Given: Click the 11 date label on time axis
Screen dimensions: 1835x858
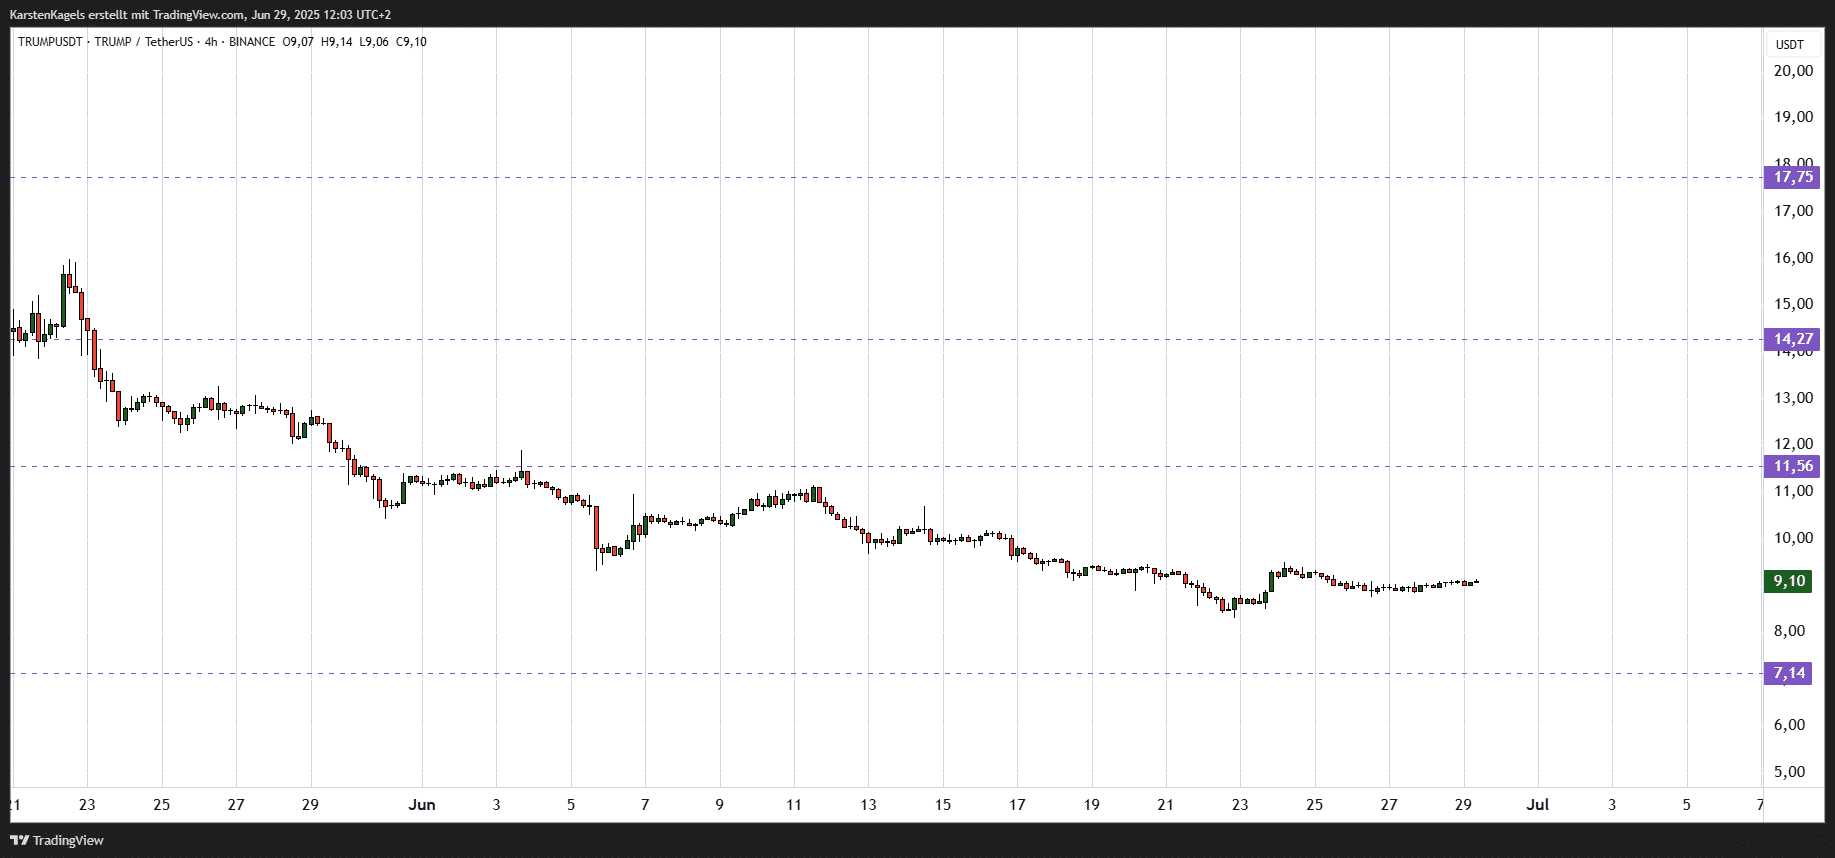Looking at the screenshot, I should pos(794,805).
